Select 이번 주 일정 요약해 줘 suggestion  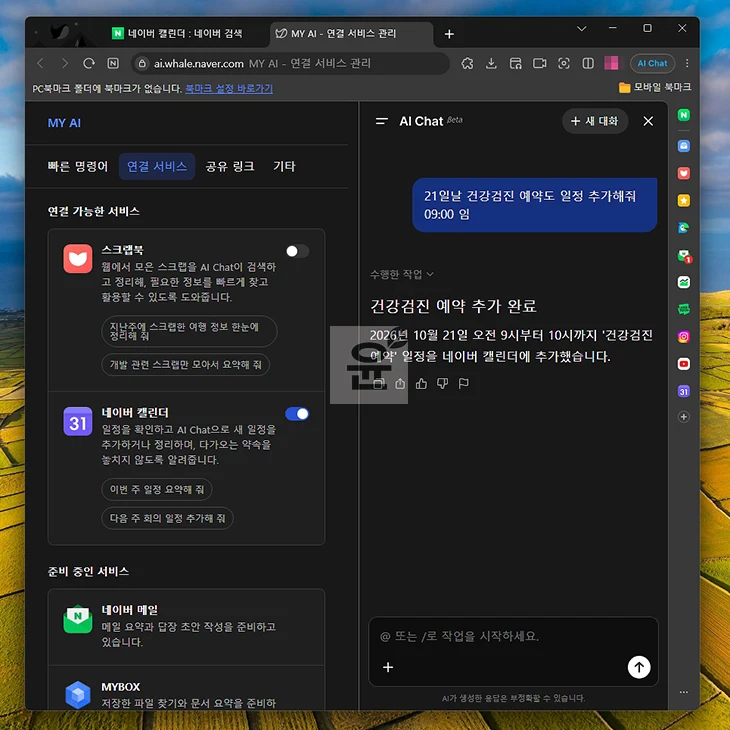pos(156,489)
